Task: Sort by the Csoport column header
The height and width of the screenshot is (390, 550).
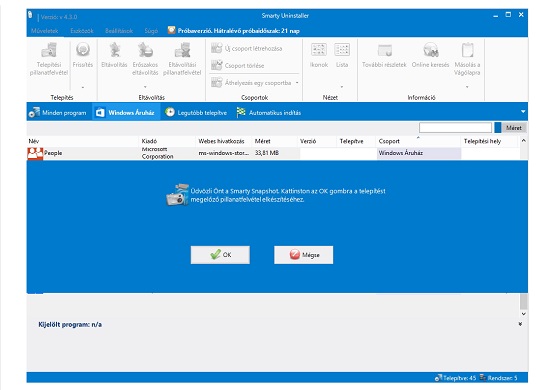Action: point(418,141)
